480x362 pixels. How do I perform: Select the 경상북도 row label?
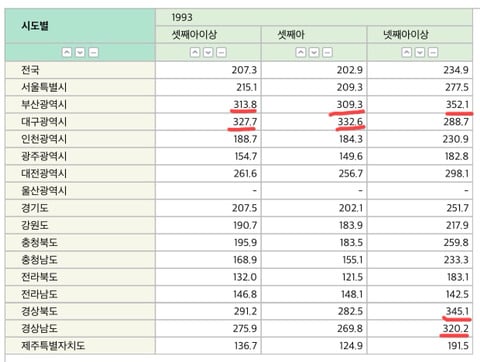click(x=39, y=311)
